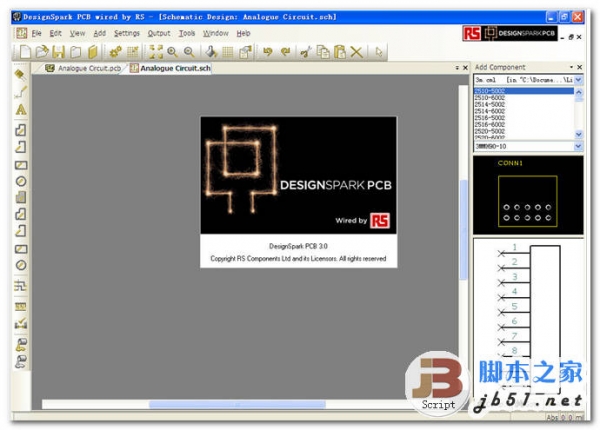Viewport: 600px width, 430px height.
Task: Open Add Component panel options arrow
Action: (x=571, y=67)
